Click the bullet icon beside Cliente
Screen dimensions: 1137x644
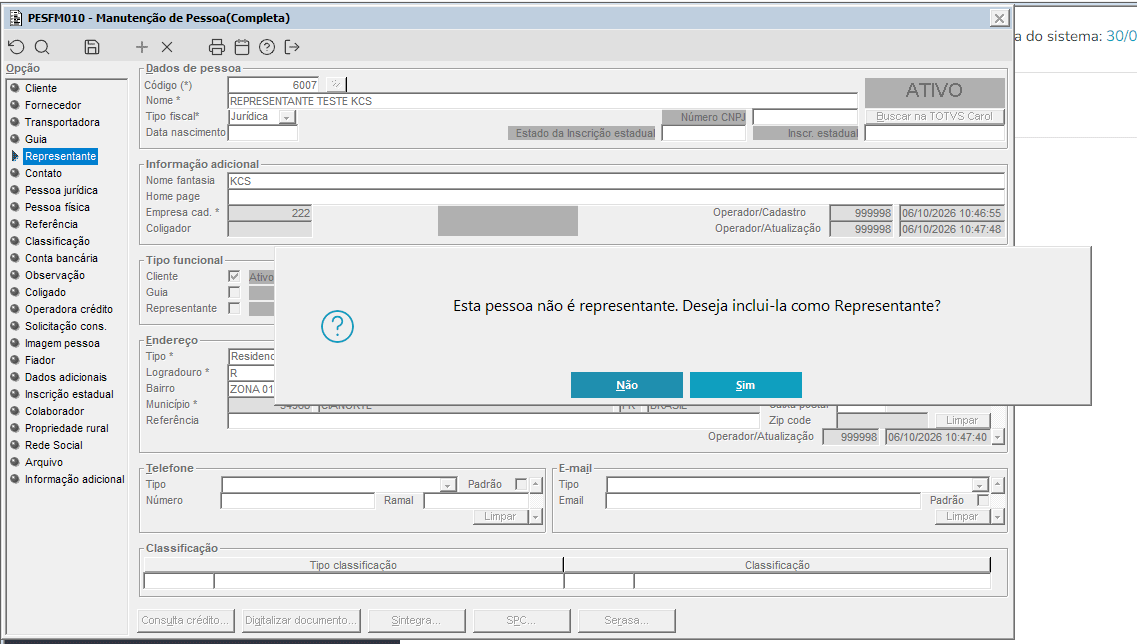(x=15, y=88)
